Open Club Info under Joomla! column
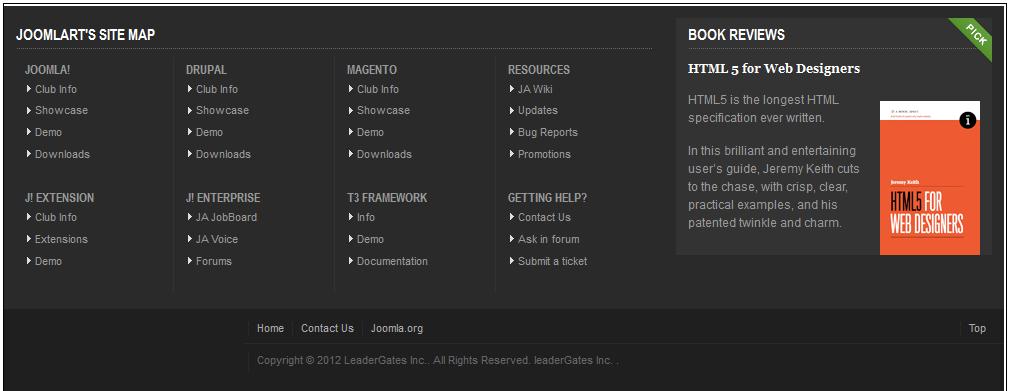The width and height of the screenshot is (1009, 391). pyautogui.click(x=56, y=89)
